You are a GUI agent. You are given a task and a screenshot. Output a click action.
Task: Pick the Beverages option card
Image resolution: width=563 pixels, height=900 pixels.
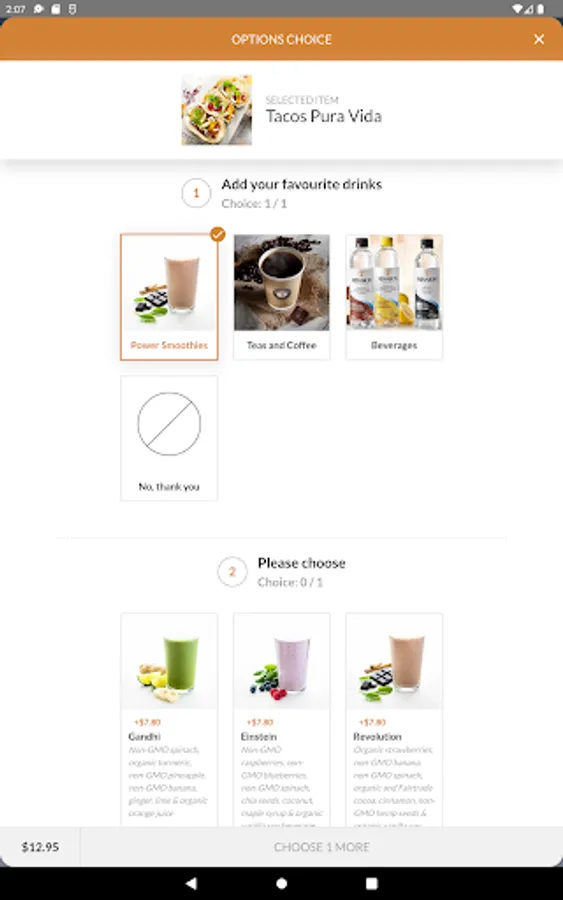point(394,297)
